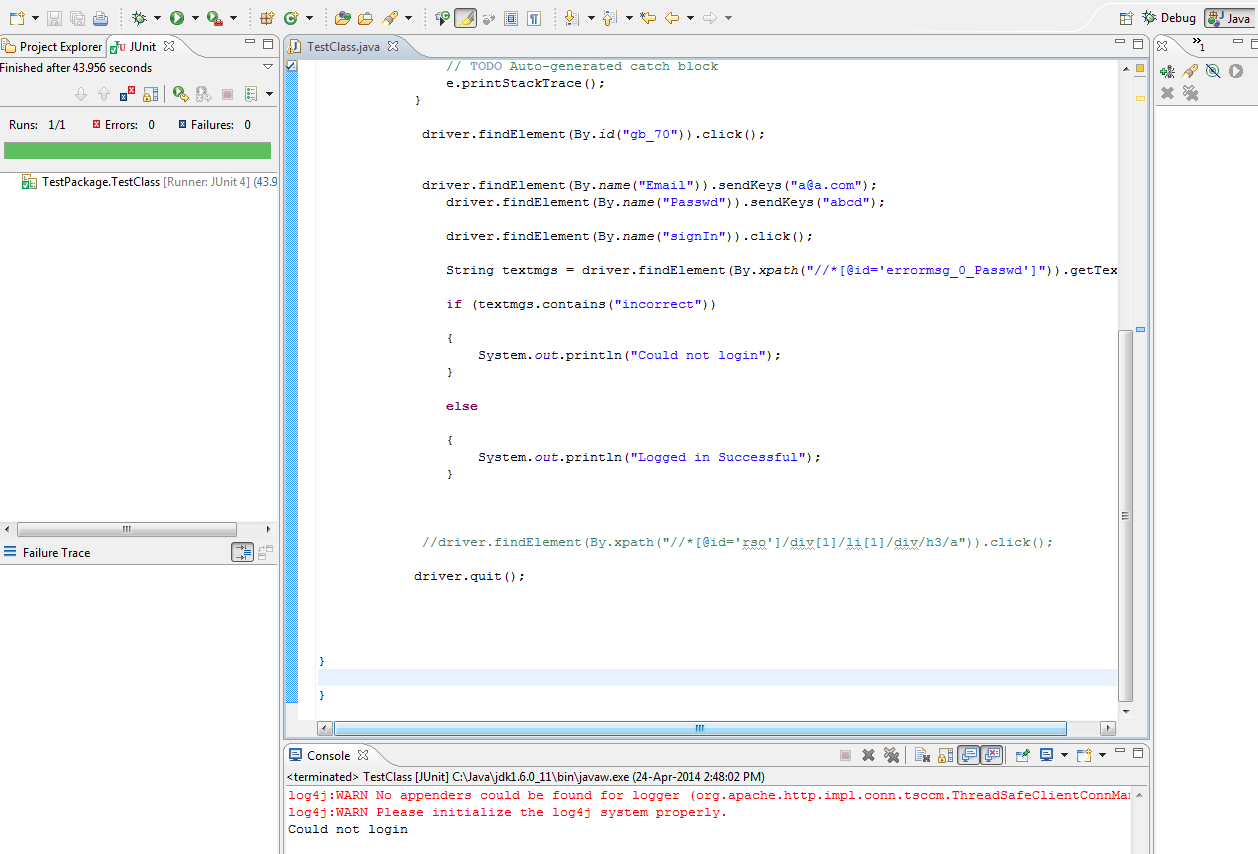Click the Previous Annotation arrow icon

[x=609, y=18]
